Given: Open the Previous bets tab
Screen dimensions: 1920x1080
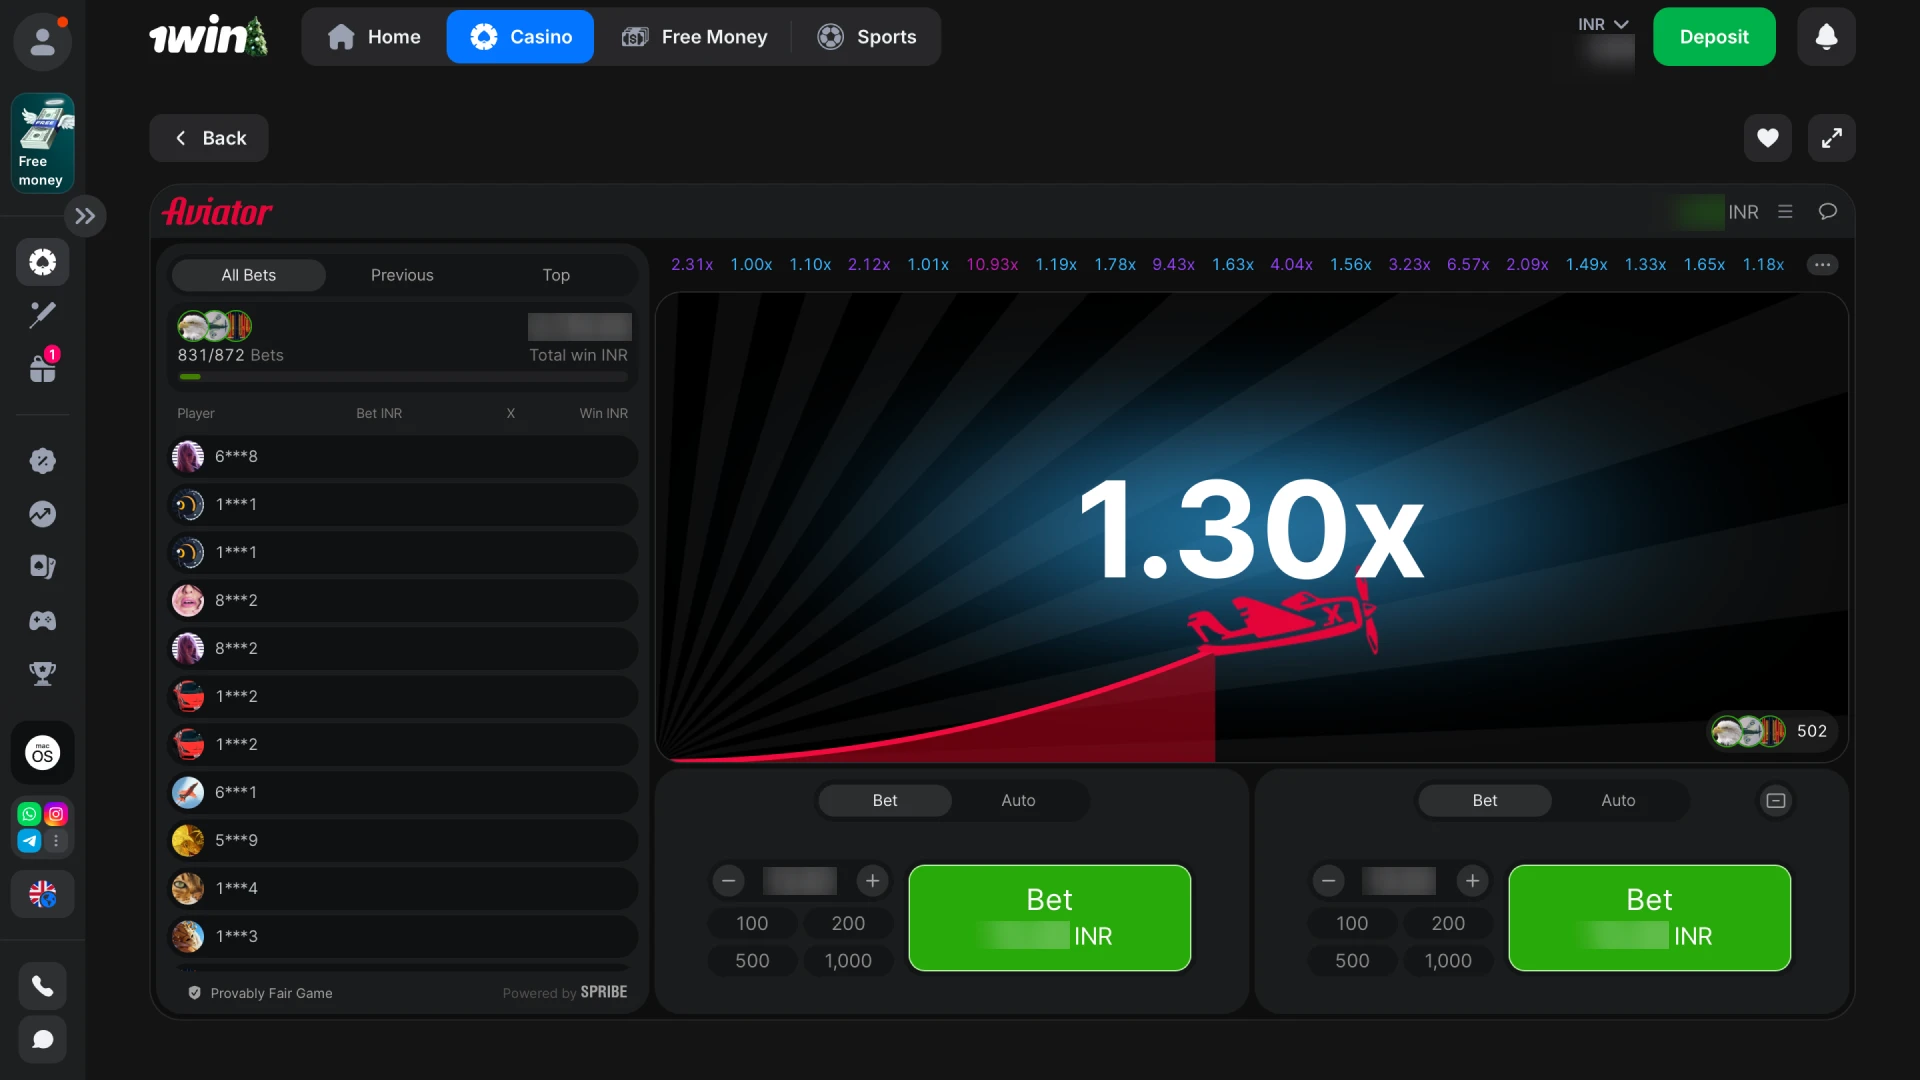Looking at the screenshot, I should point(402,275).
